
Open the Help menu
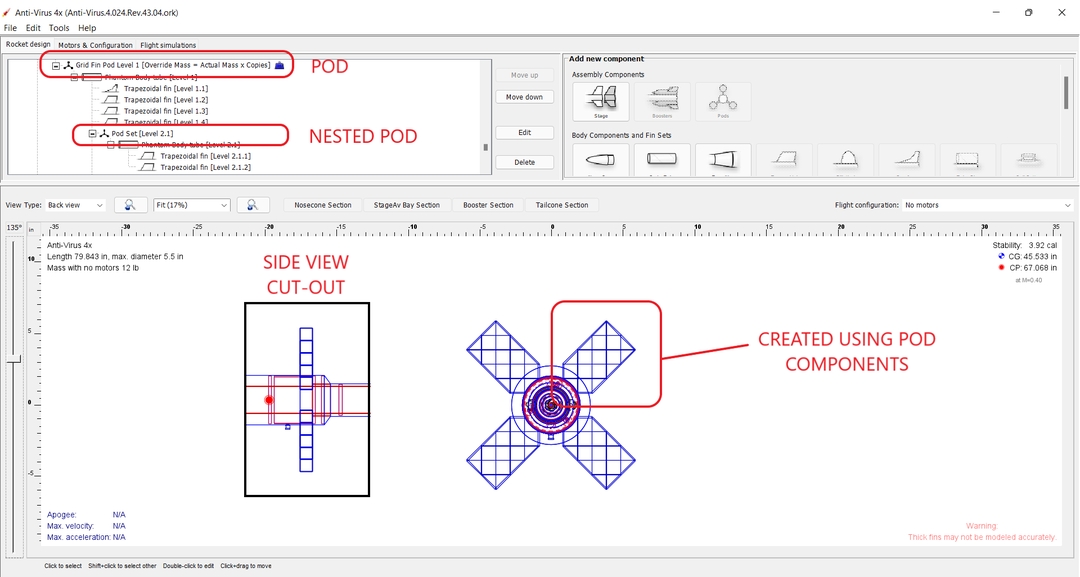(x=87, y=28)
